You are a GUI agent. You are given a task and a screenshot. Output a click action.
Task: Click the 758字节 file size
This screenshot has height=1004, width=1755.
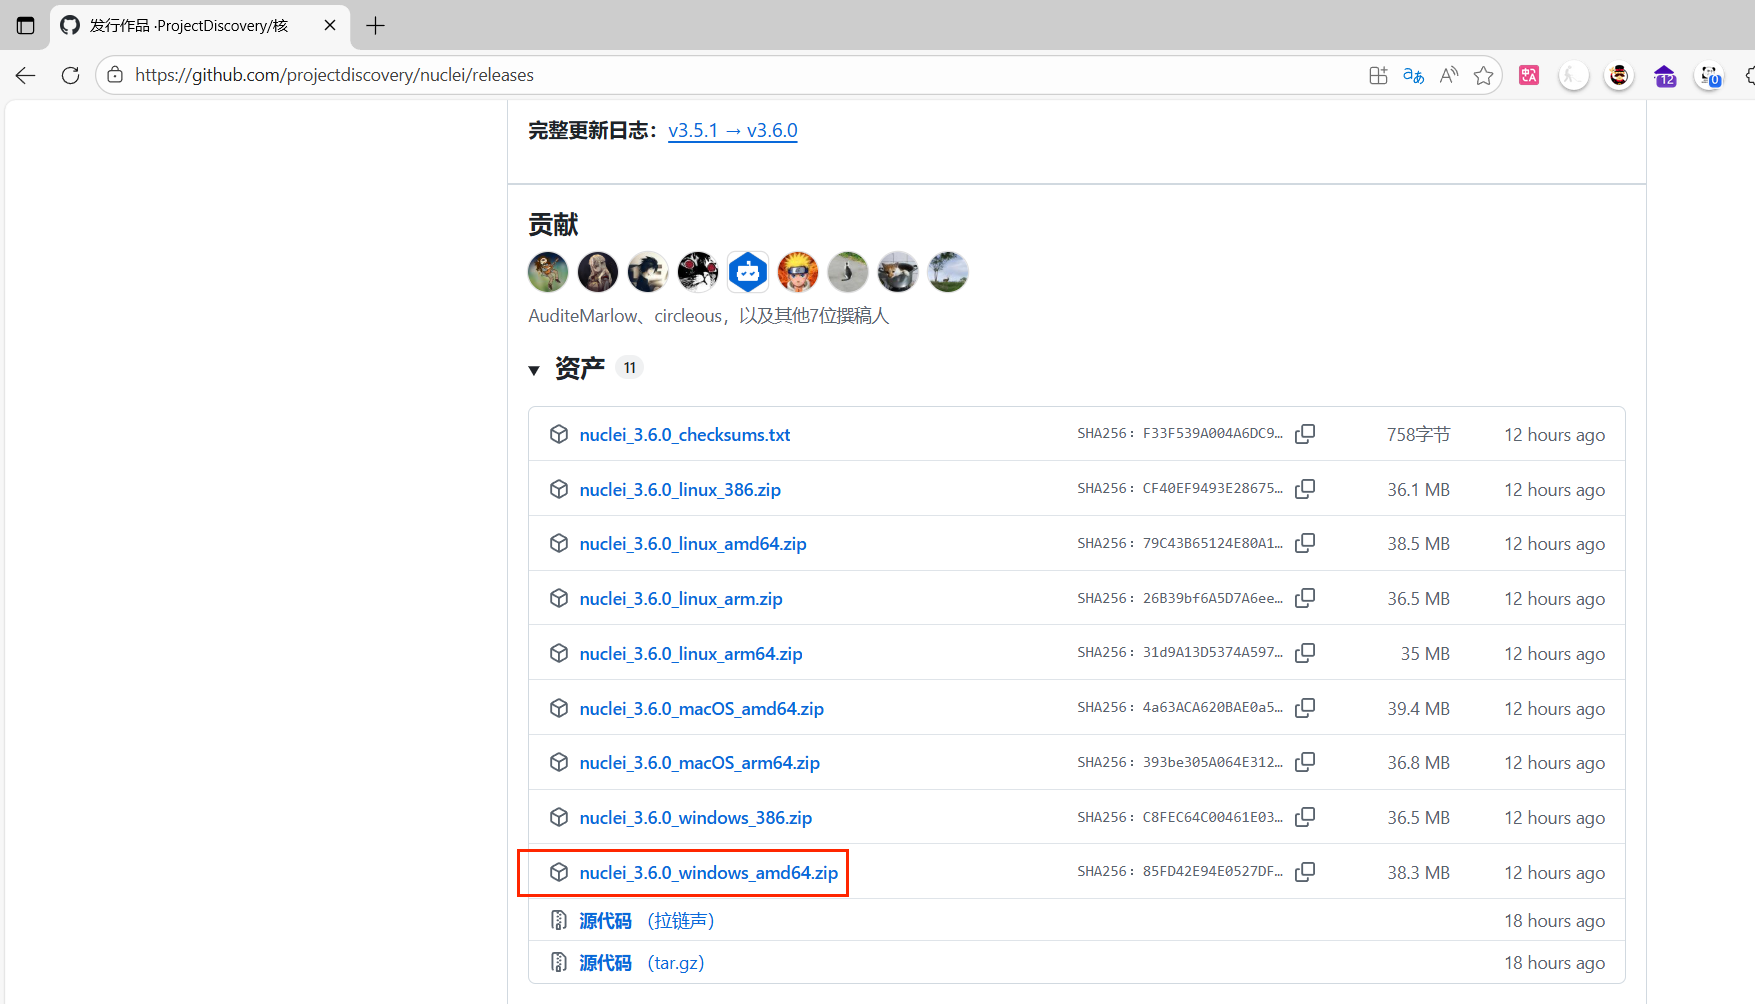[x=1418, y=435]
